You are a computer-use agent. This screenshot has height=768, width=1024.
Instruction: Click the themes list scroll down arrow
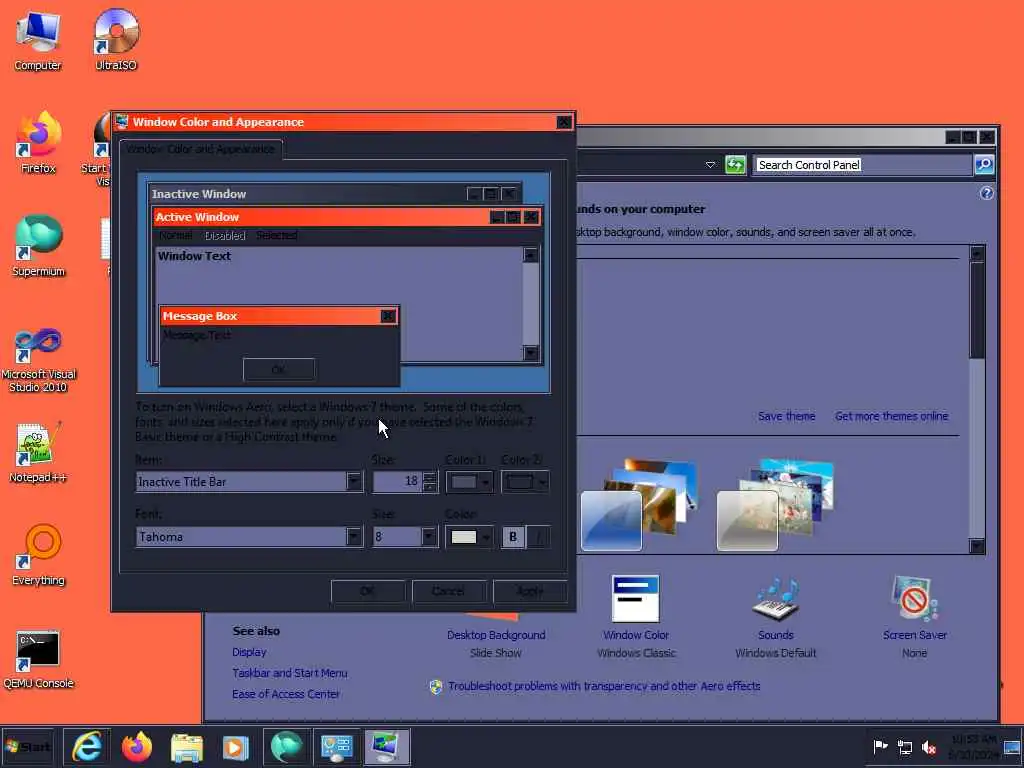click(x=977, y=545)
